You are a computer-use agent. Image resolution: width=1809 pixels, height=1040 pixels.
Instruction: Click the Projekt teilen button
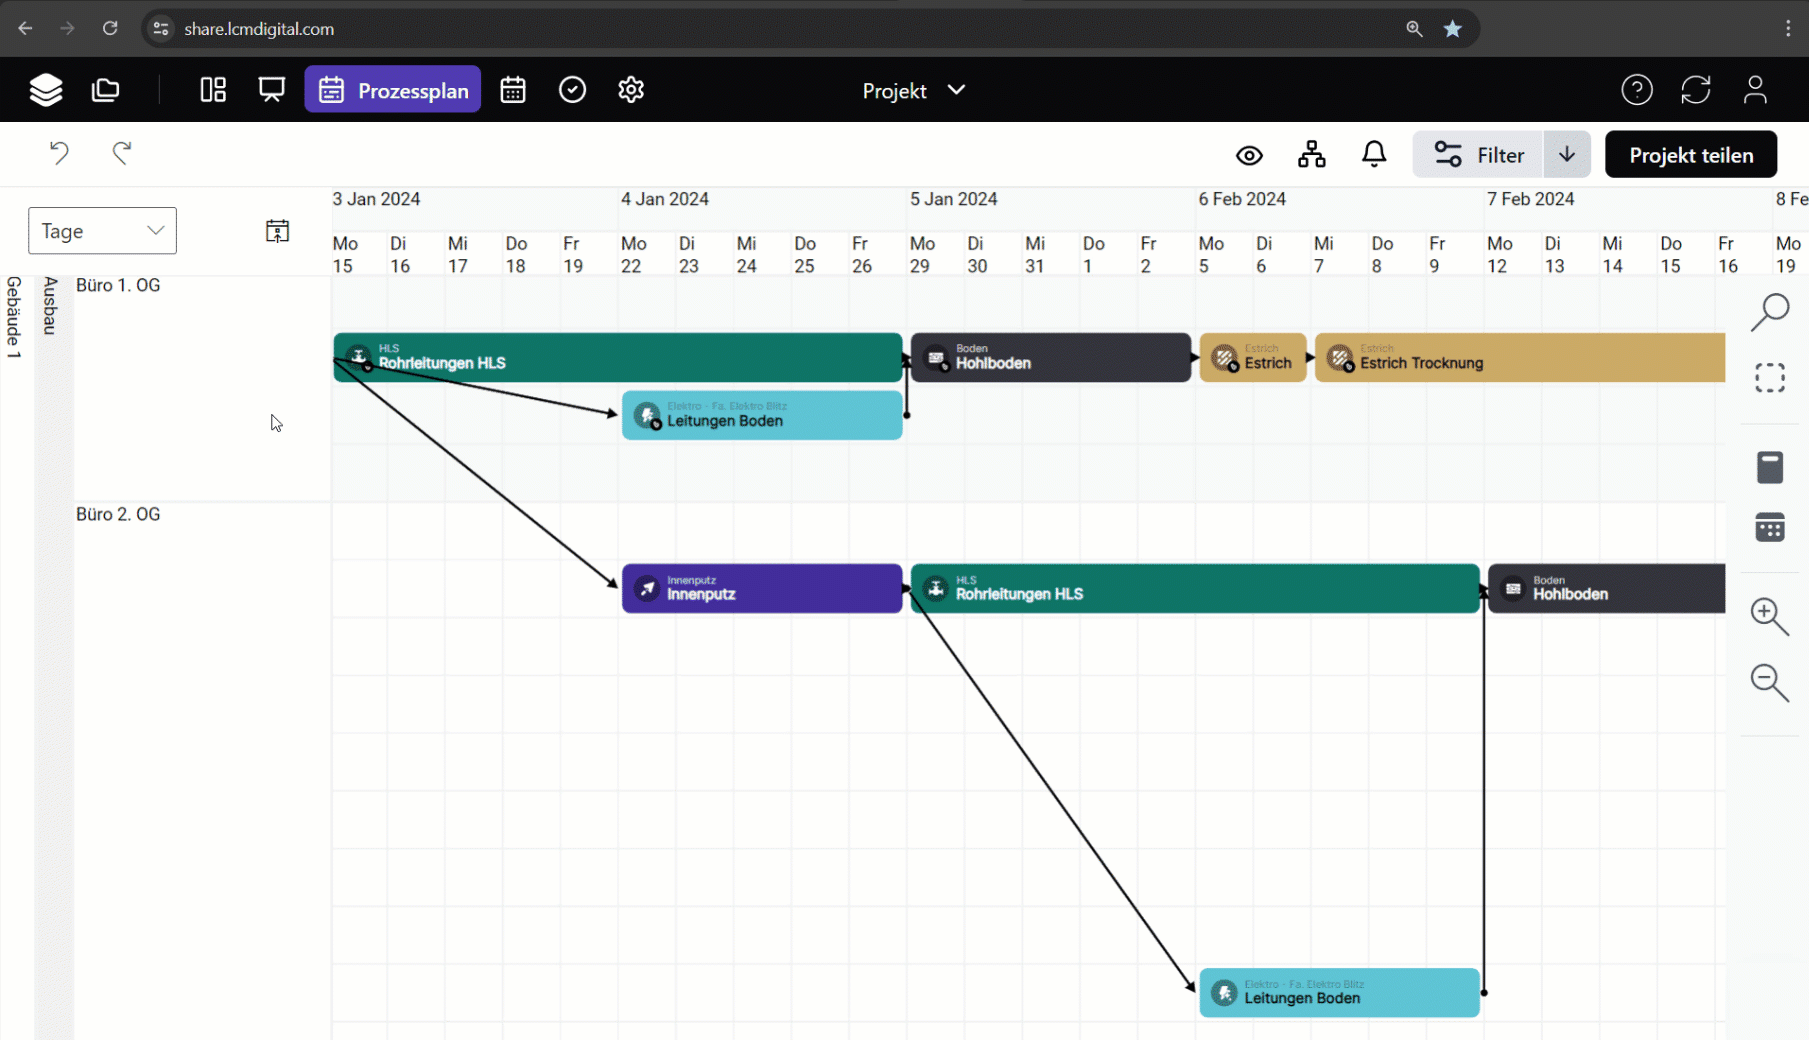(1690, 155)
